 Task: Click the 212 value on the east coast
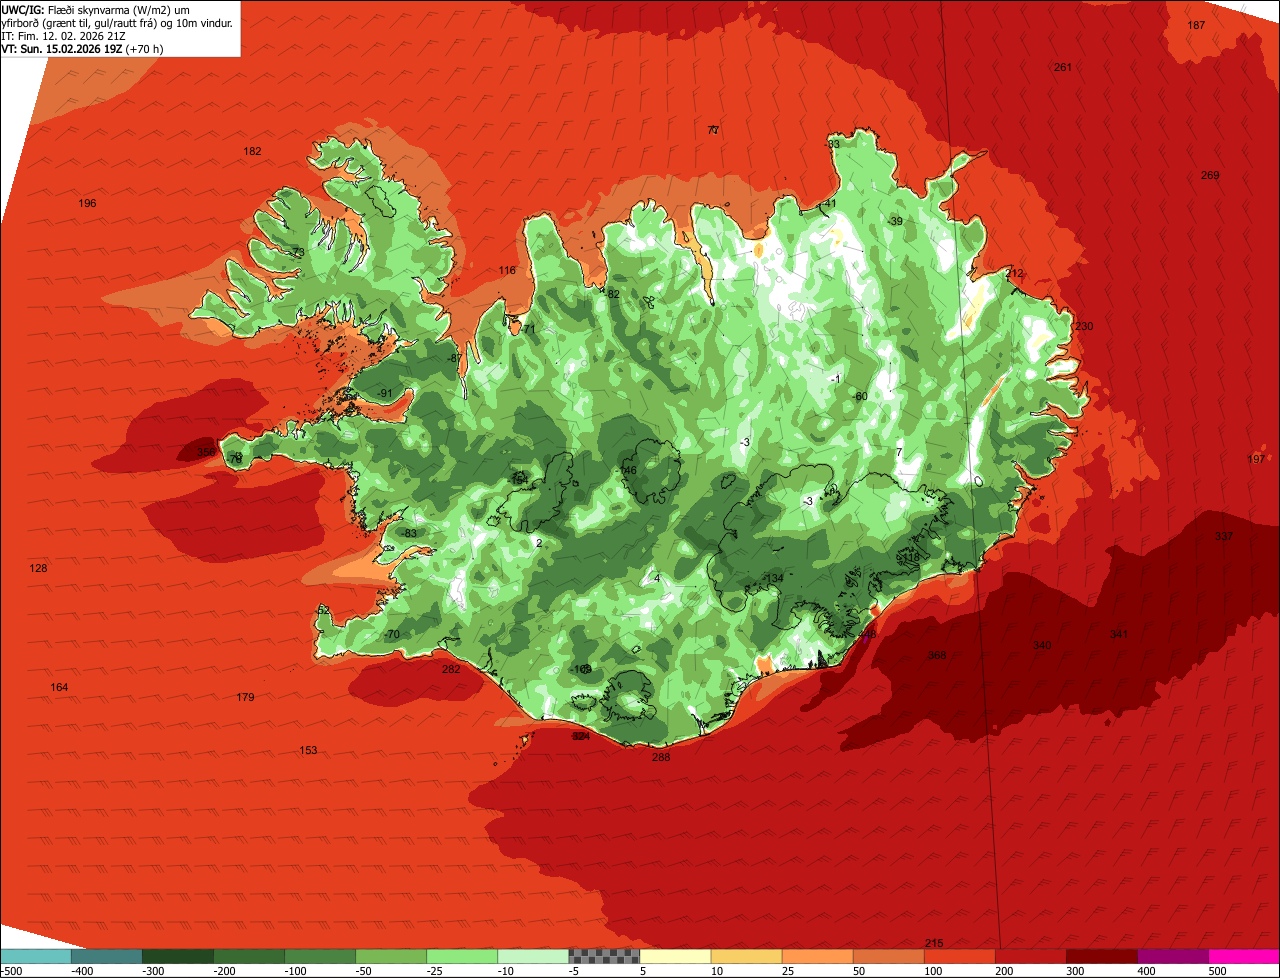pyautogui.click(x=1015, y=273)
